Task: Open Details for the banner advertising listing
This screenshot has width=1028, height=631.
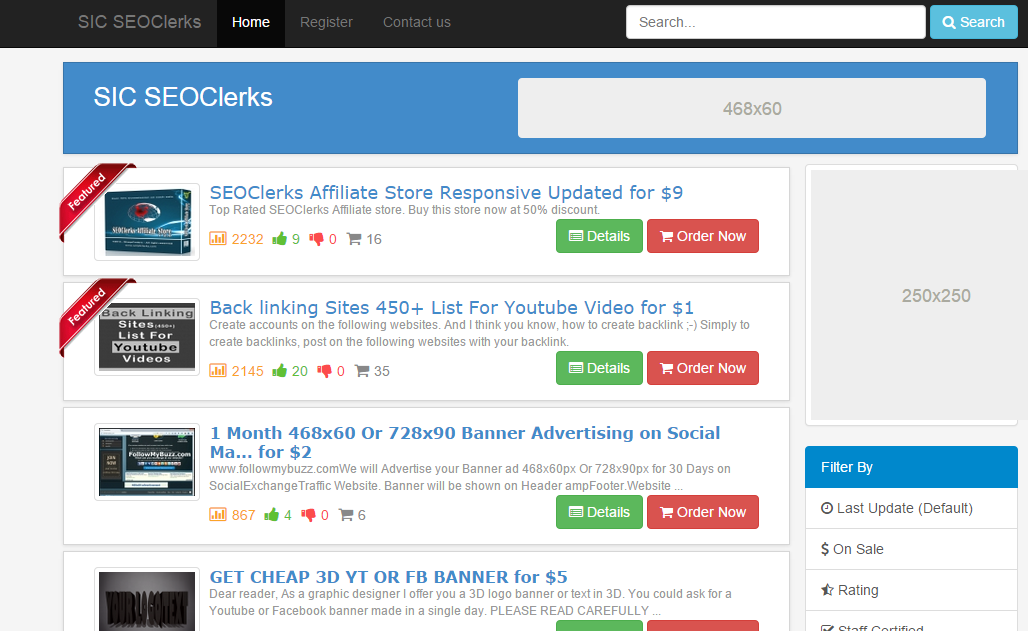Action: (x=599, y=512)
